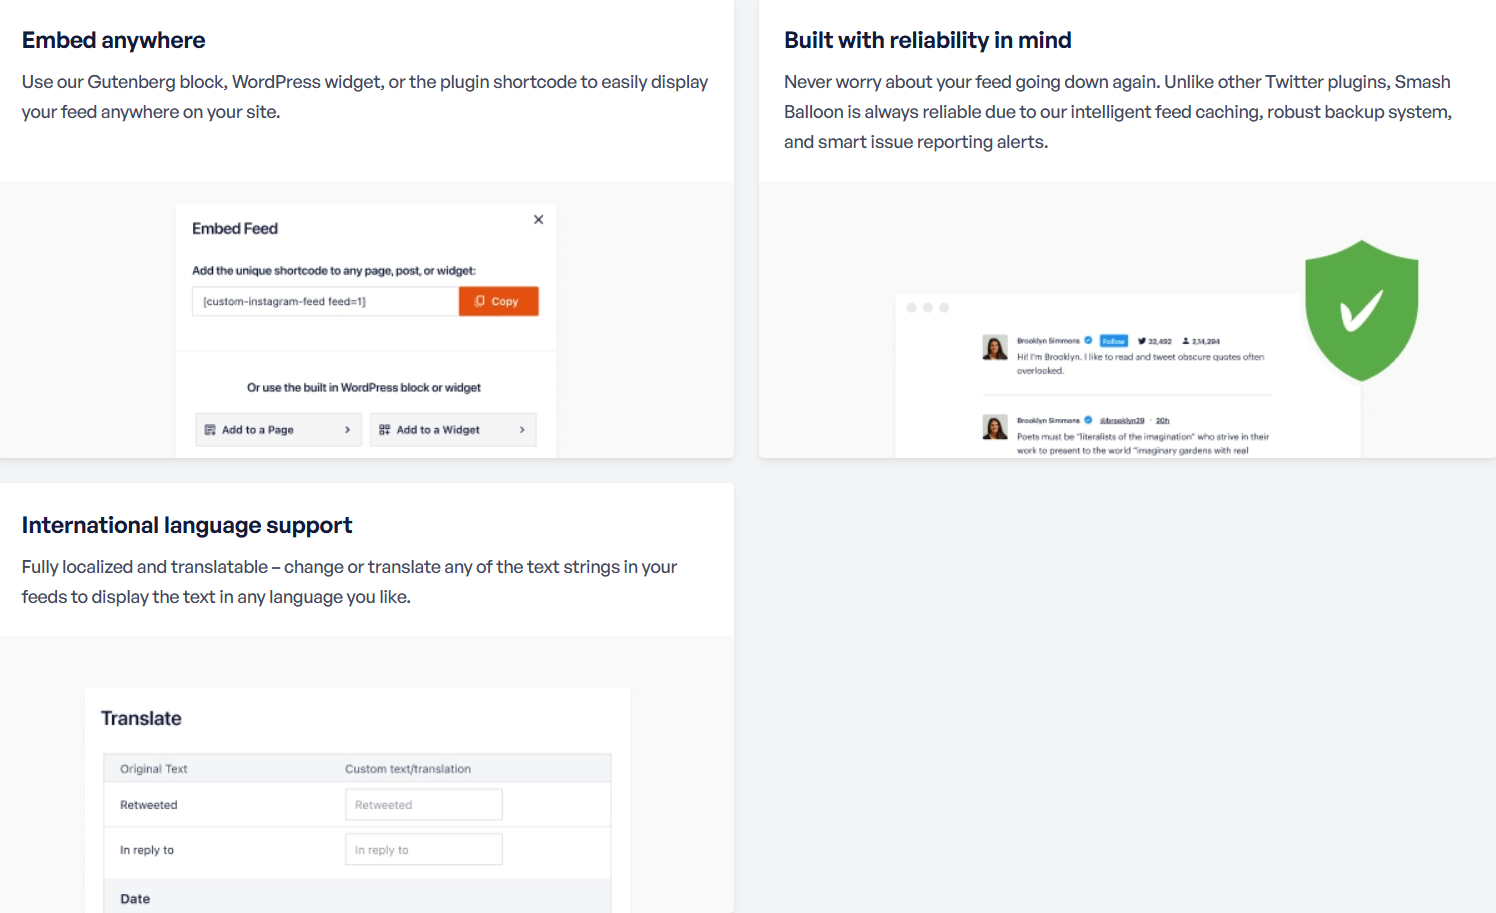1496x913 pixels.
Task: Click the green shield checkmark icon
Action: point(1361,310)
